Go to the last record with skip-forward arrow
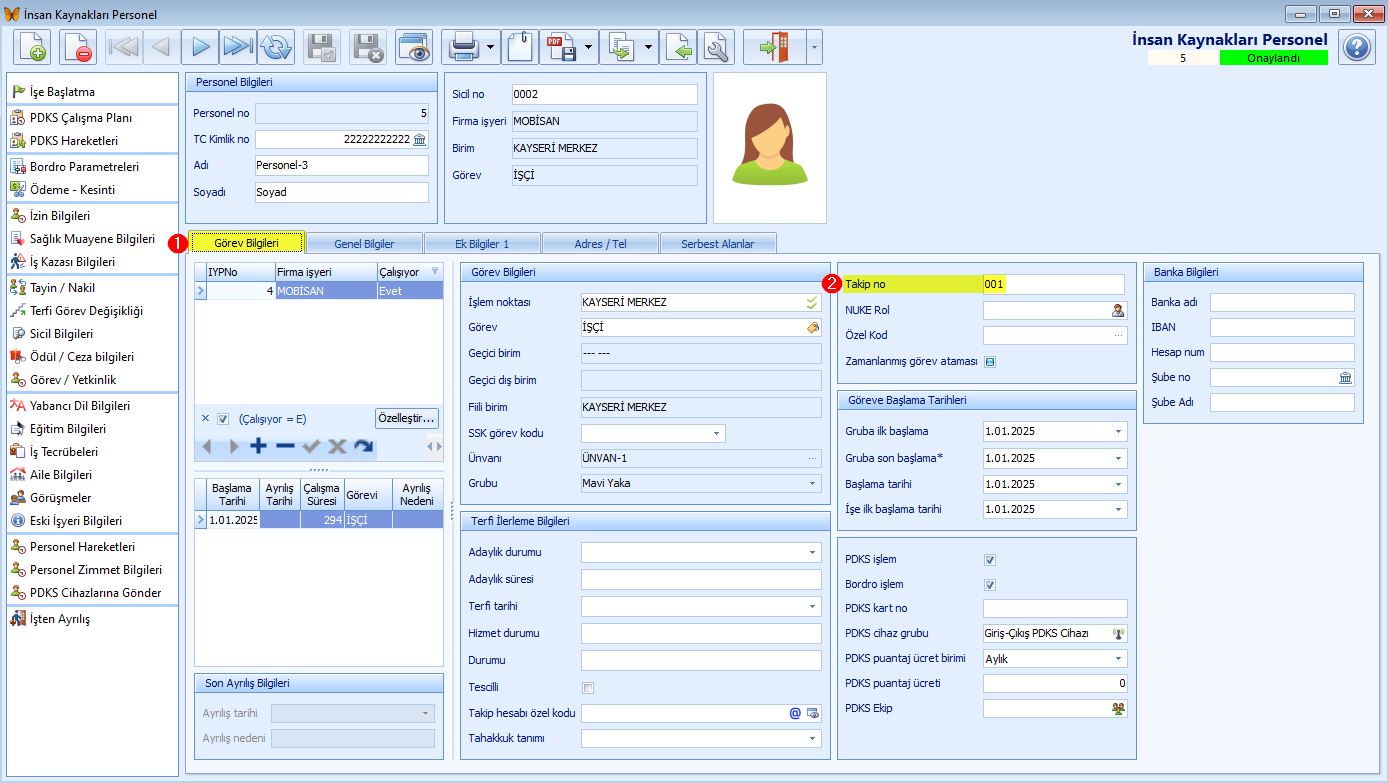This screenshot has height=783, width=1388. (x=238, y=47)
